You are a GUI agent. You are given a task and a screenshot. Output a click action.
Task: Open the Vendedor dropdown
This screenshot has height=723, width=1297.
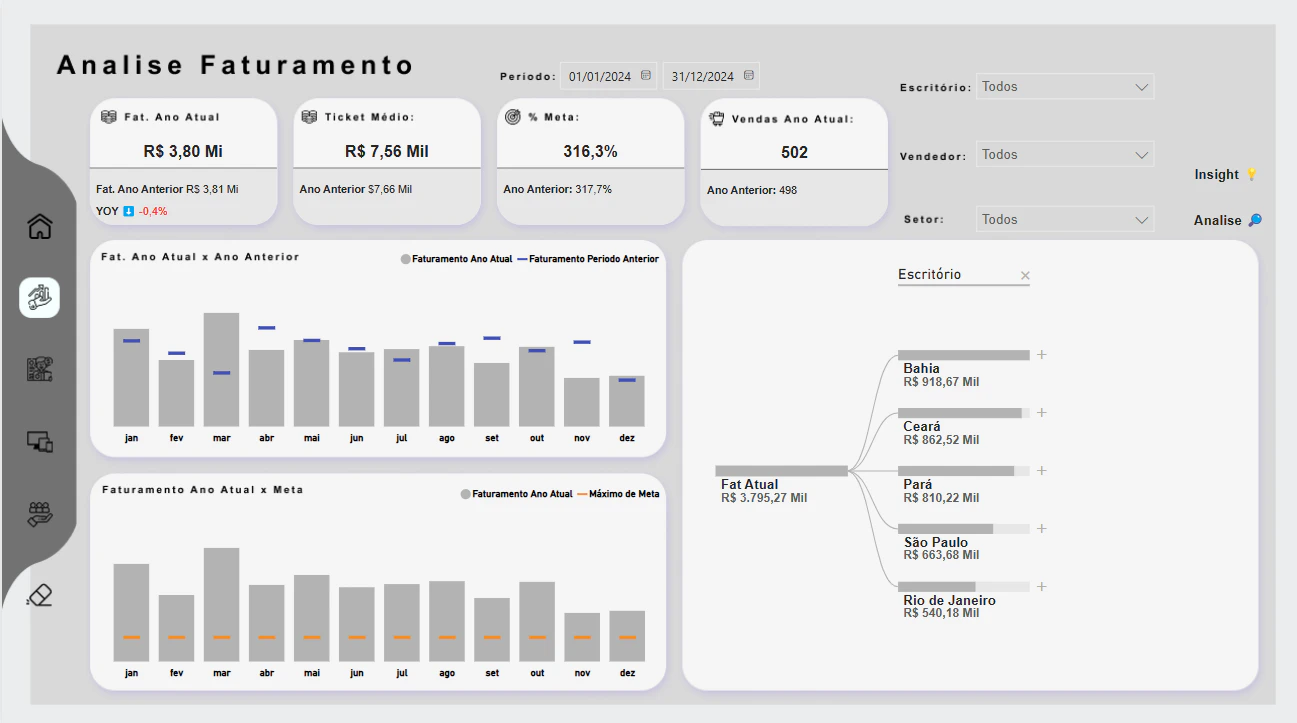click(1065, 155)
